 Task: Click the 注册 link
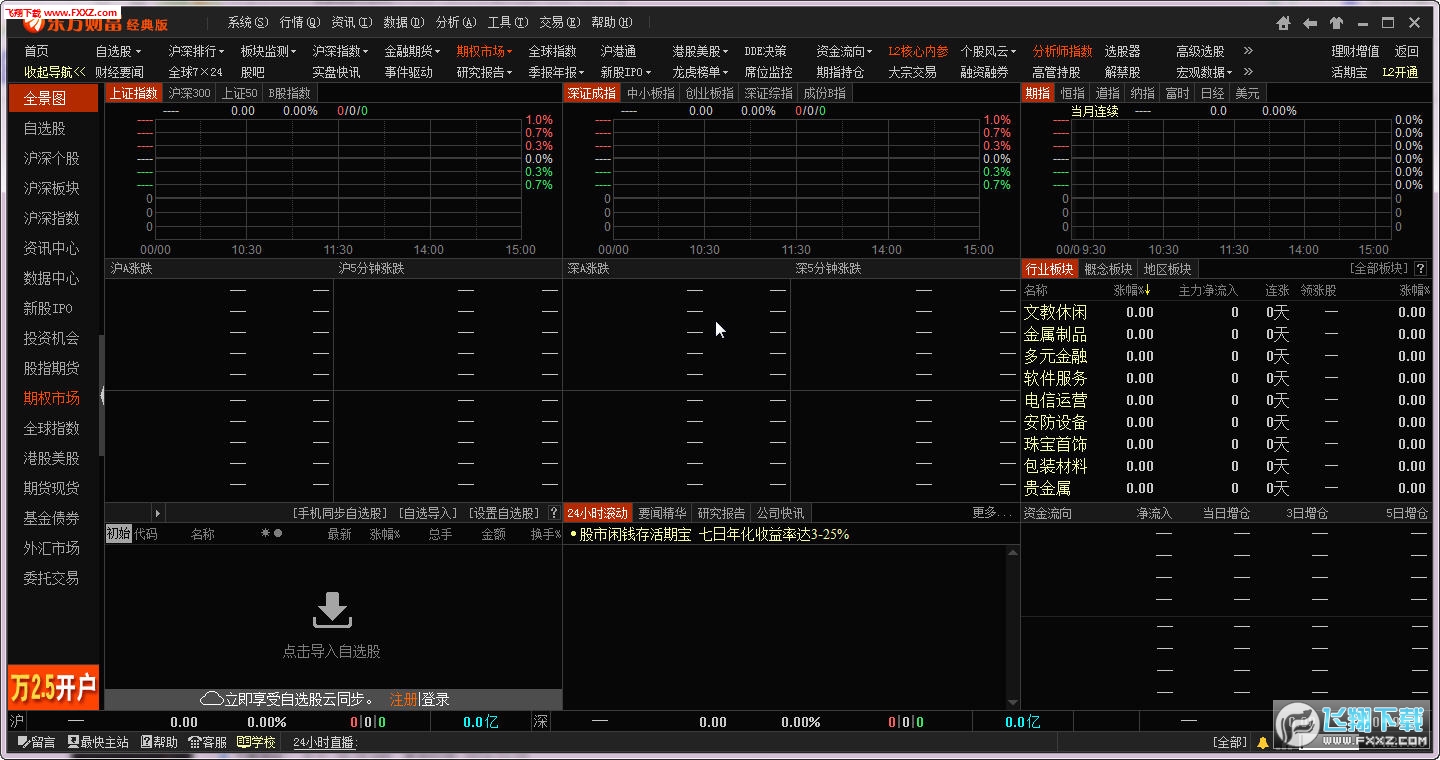[x=404, y=699]
